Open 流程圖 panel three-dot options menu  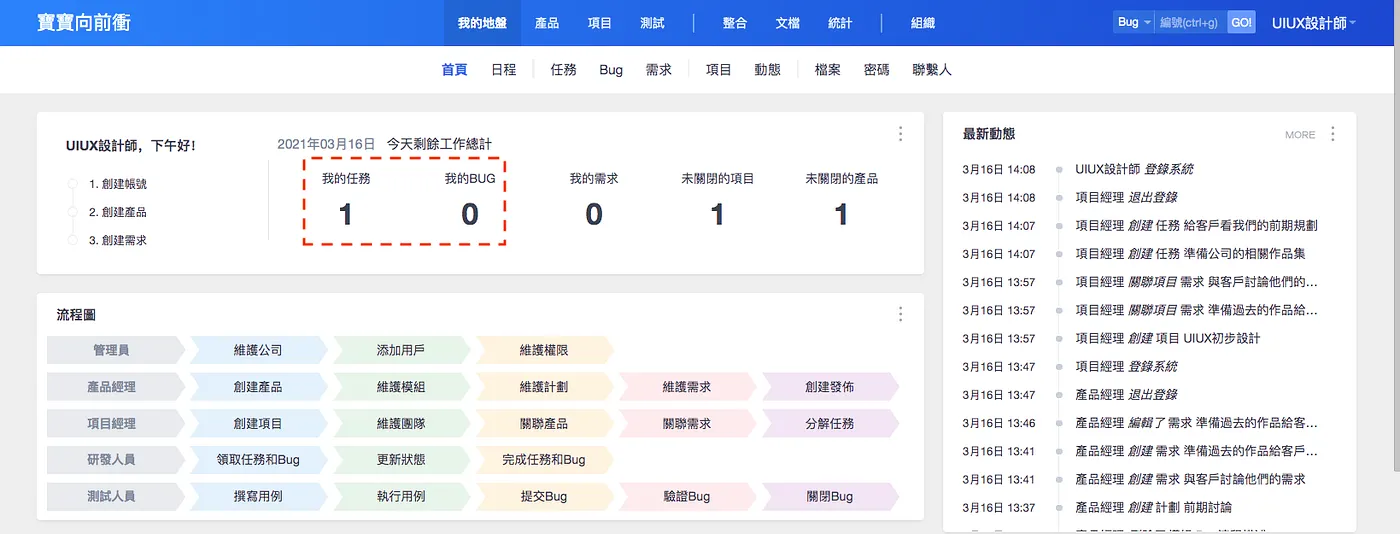(900, 314)
